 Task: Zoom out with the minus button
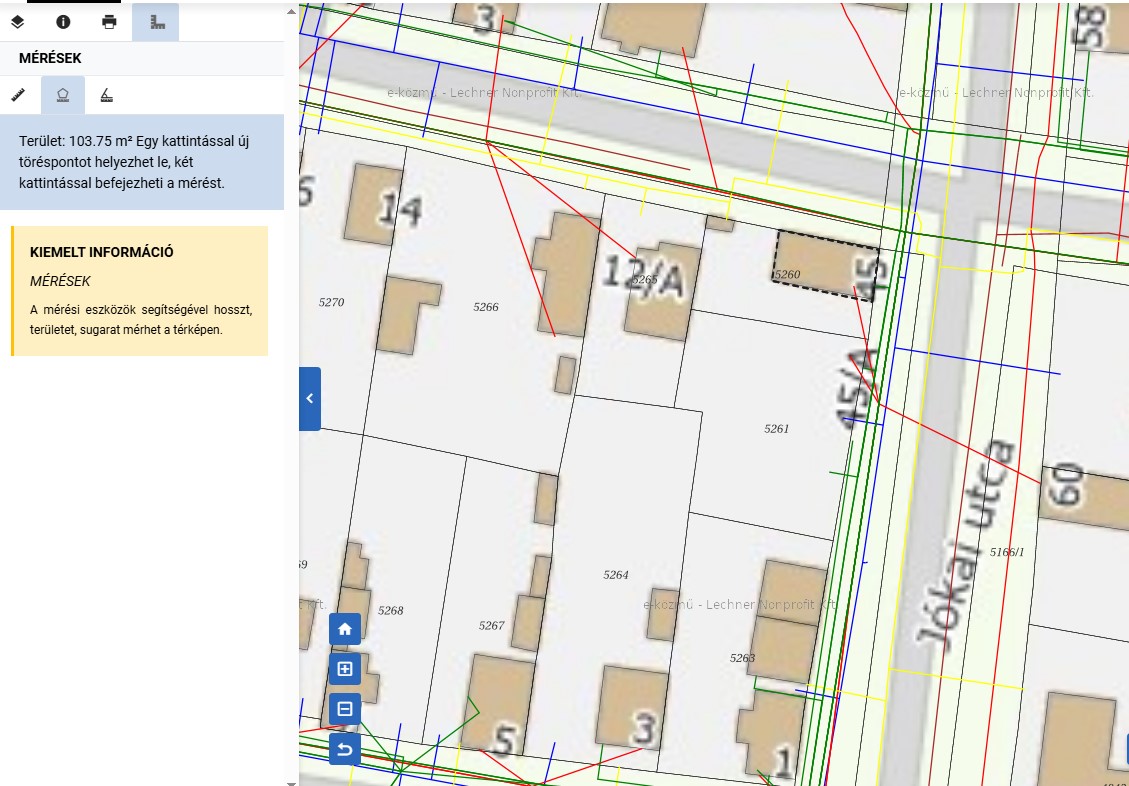click(x=345, y=709)
